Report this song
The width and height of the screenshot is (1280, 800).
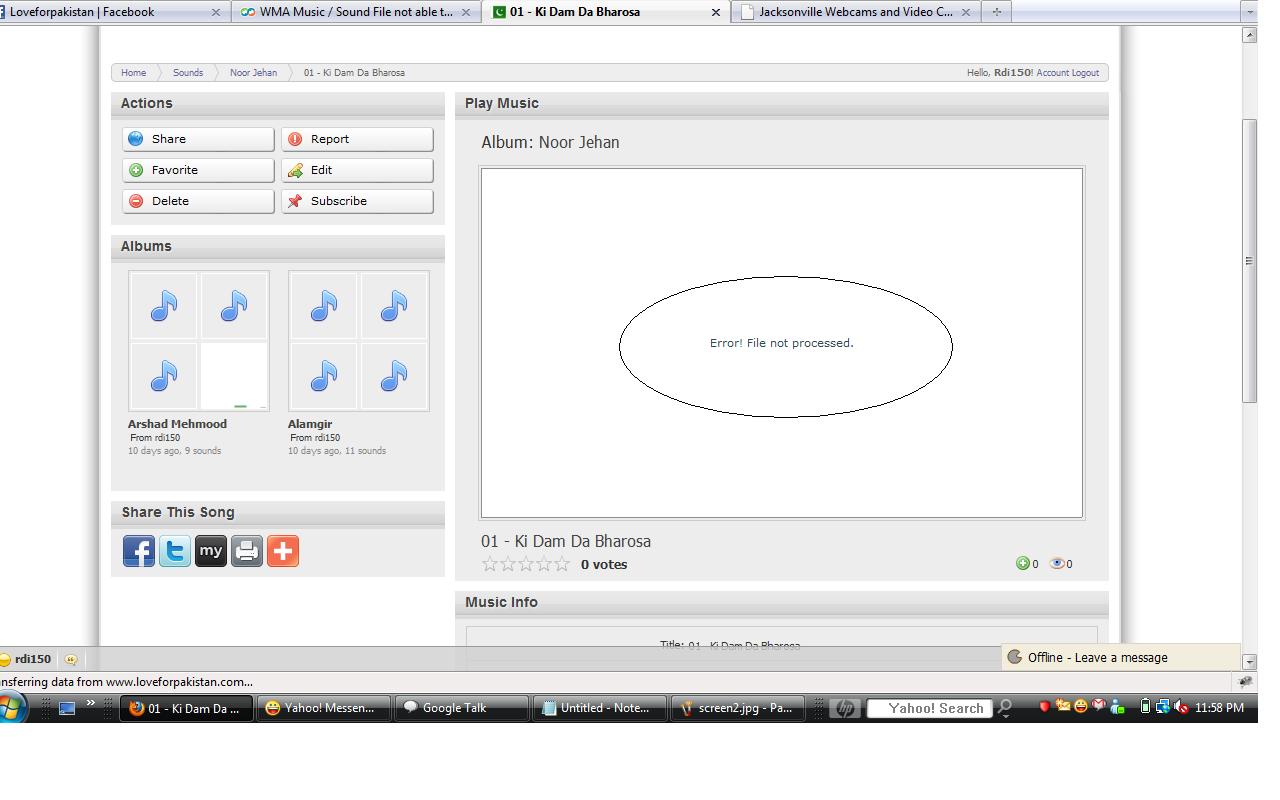(357, 139)
